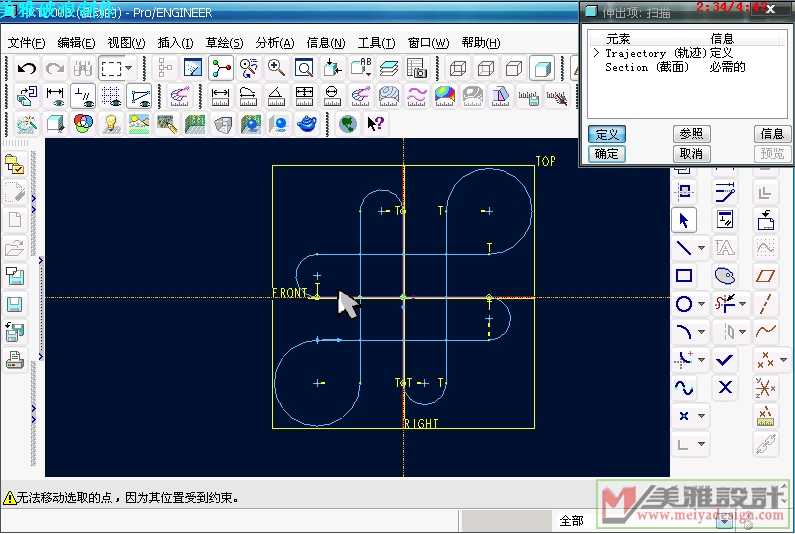This screenshot has width=795, height=534.
Task: Click the 定义 button in sweep dialog
Action: click(607, 134)
